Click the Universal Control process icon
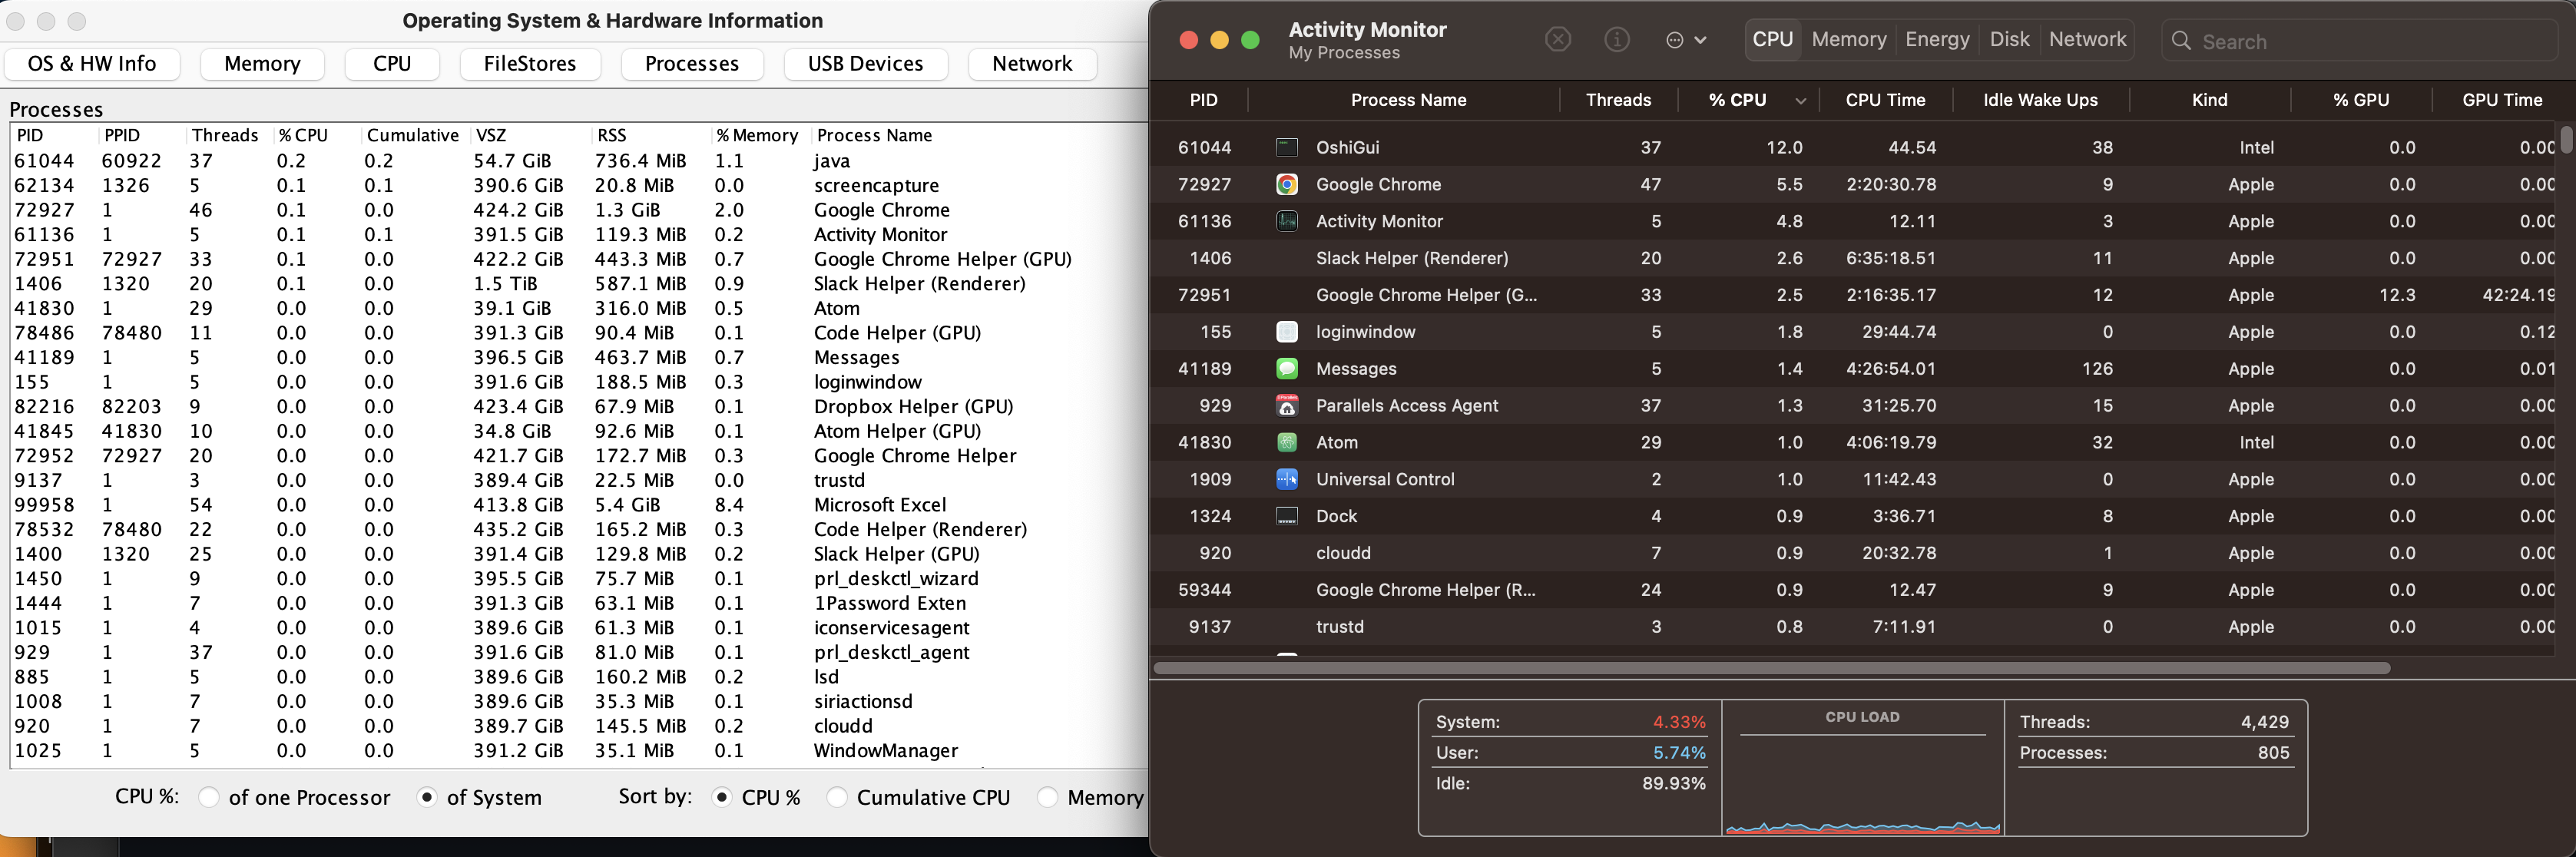The width and height of the screenshot is (2576, 857). 1286,479
